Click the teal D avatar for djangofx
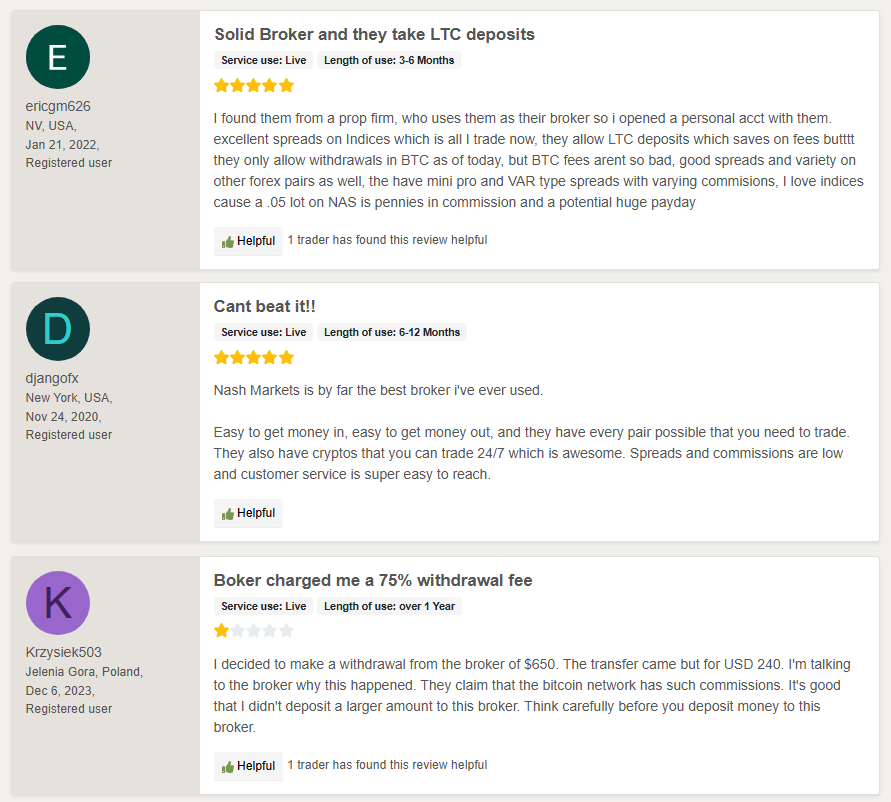Viewport: 891px width, 802px height. point(58,329)
